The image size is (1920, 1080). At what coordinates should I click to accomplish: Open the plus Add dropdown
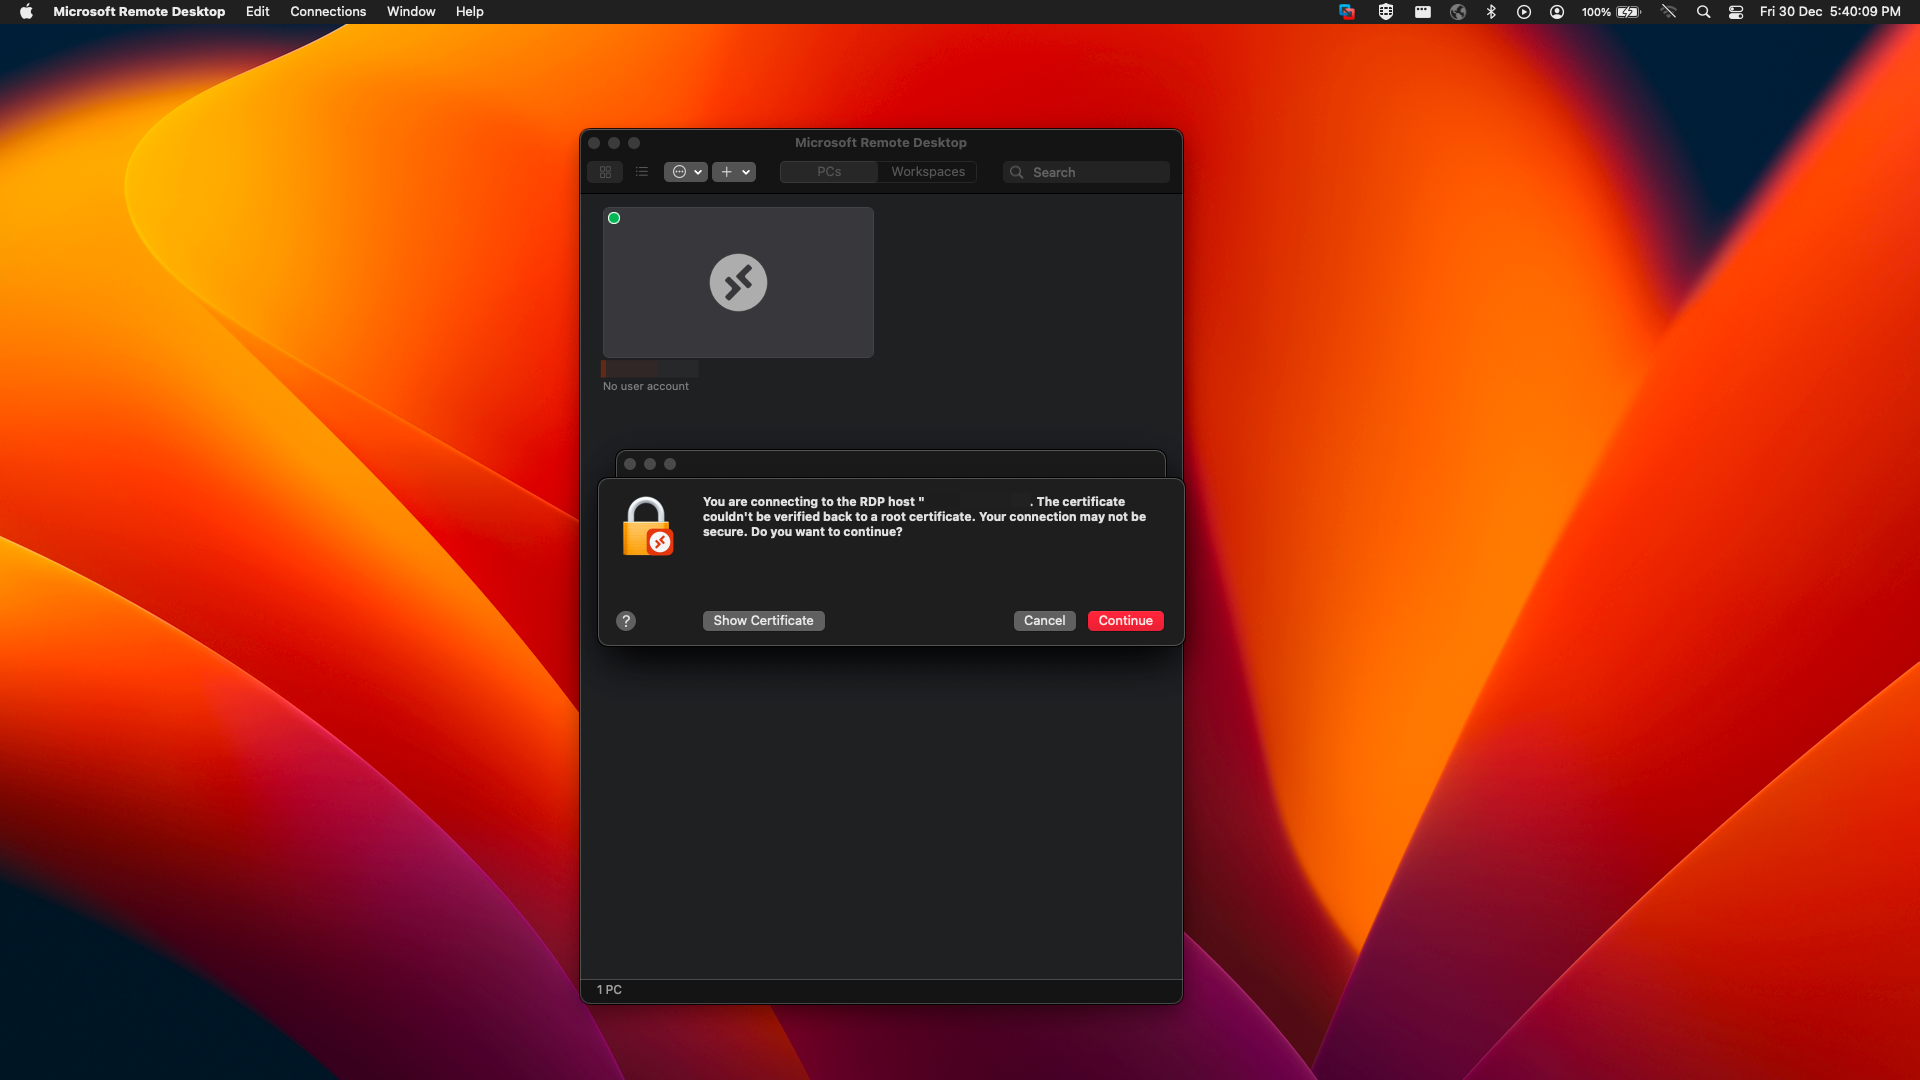click(x=734, y=172)
